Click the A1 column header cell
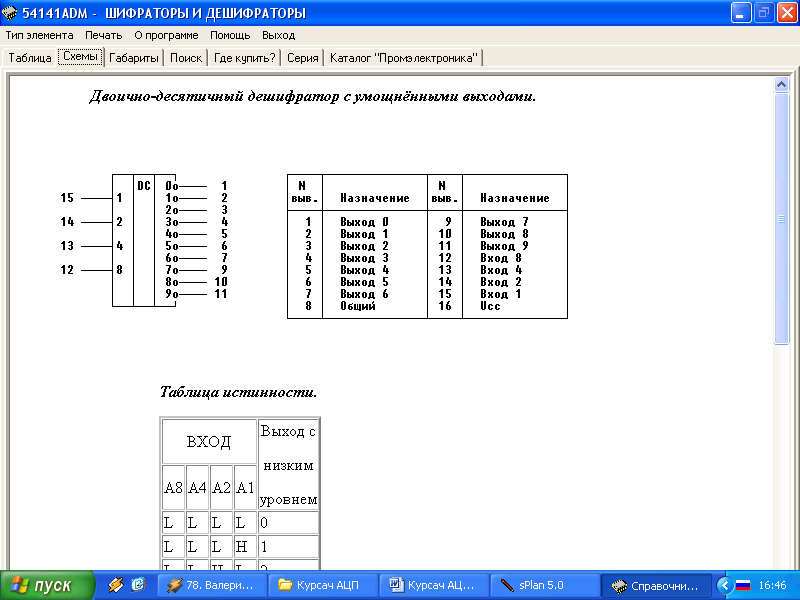Viewport: 800px width, 600px height. 245,487
